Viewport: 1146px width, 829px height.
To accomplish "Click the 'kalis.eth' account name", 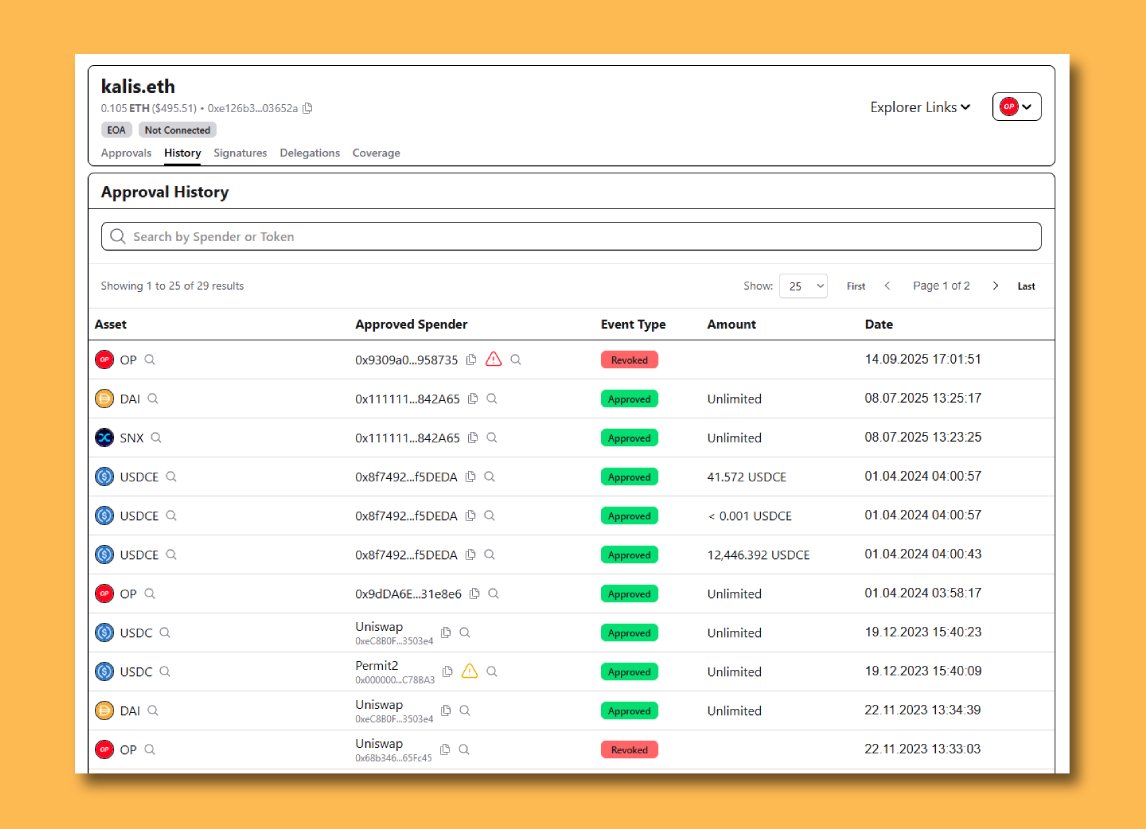I will [x=138, y=86].
